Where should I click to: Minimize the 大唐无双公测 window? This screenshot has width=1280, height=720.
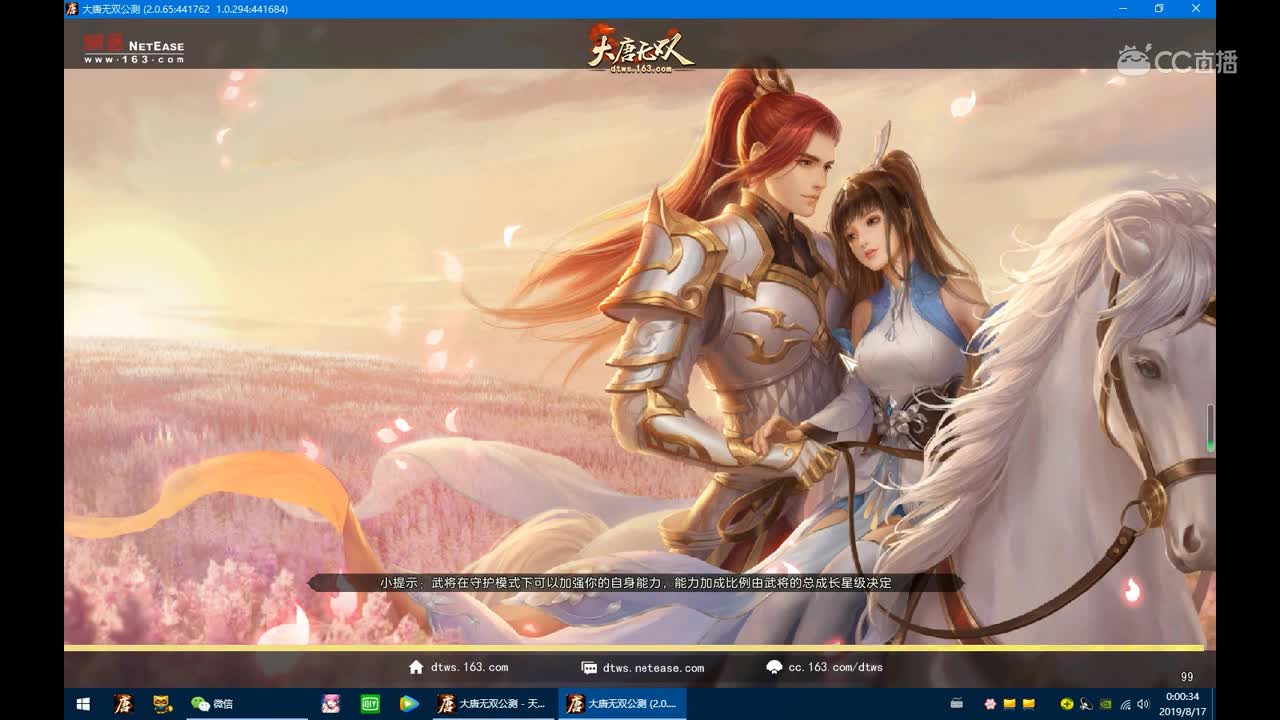[1123, 9]
